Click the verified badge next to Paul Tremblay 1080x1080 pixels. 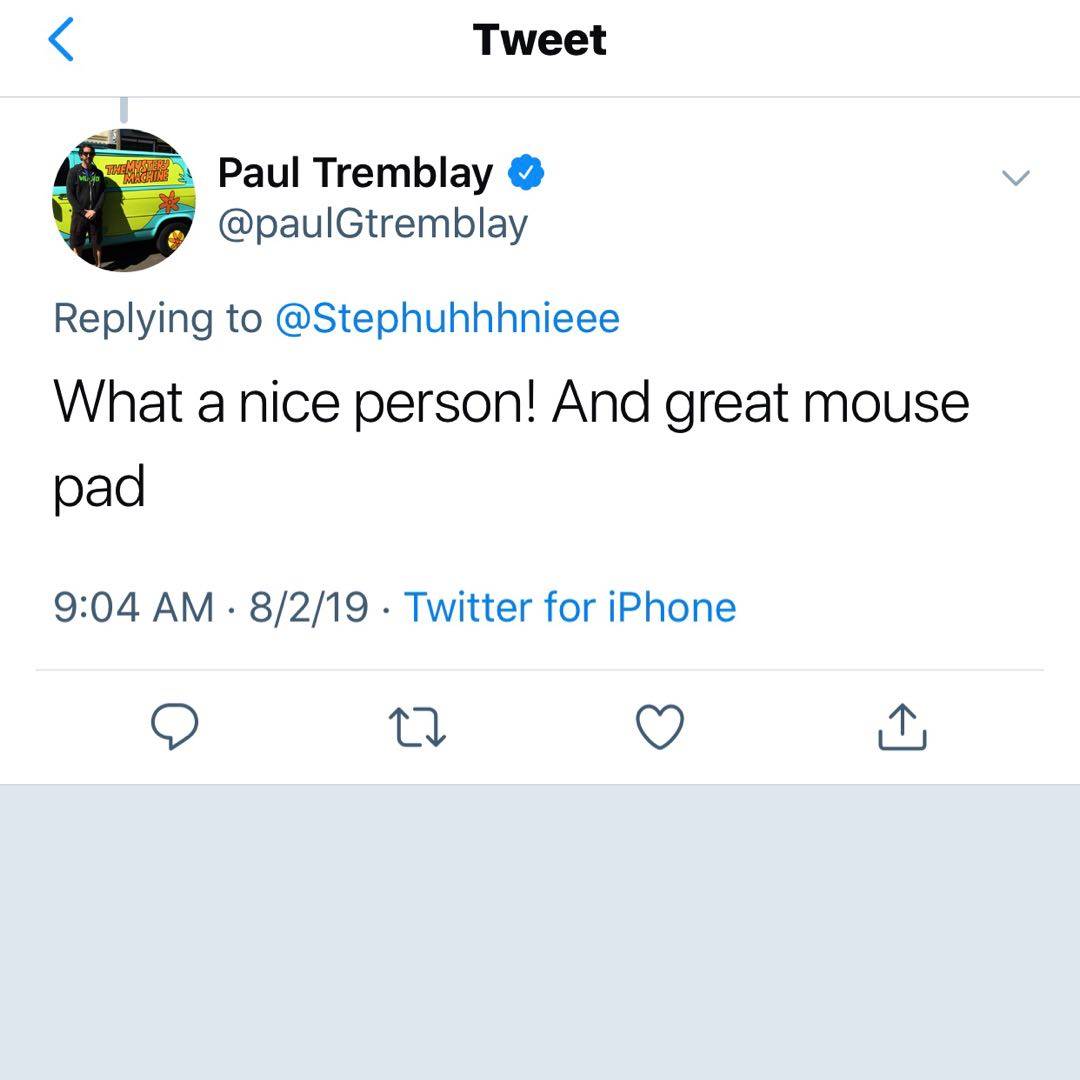coord(524,171)
